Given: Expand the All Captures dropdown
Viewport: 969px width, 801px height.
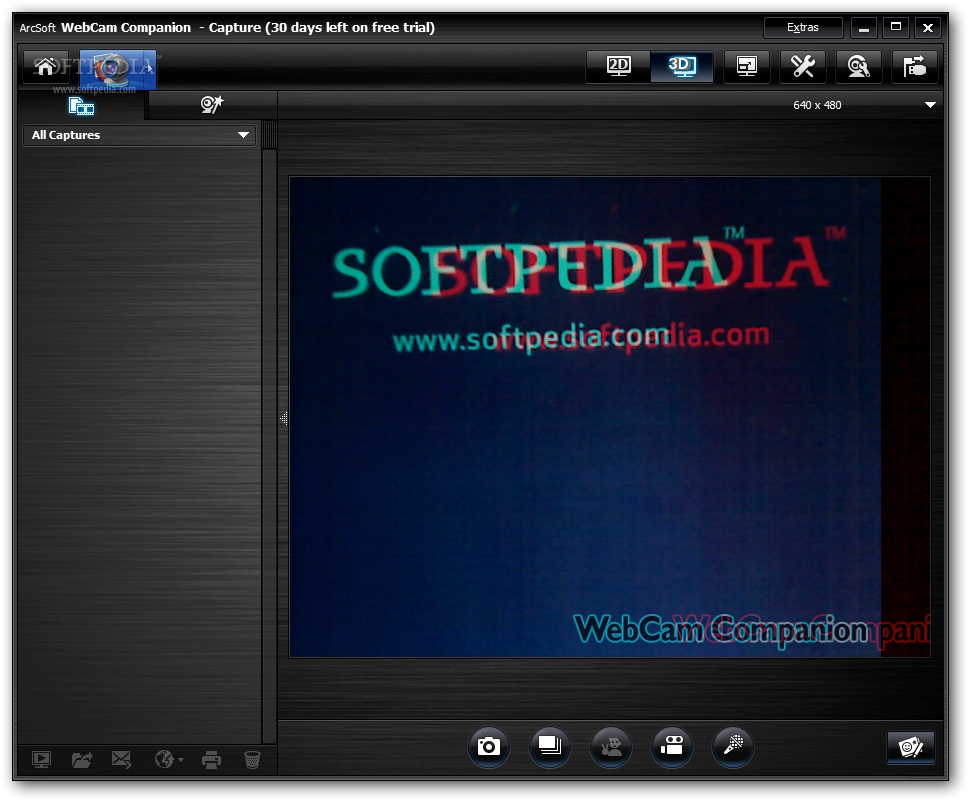Looking at the screenshot, I should click(140, 135).
